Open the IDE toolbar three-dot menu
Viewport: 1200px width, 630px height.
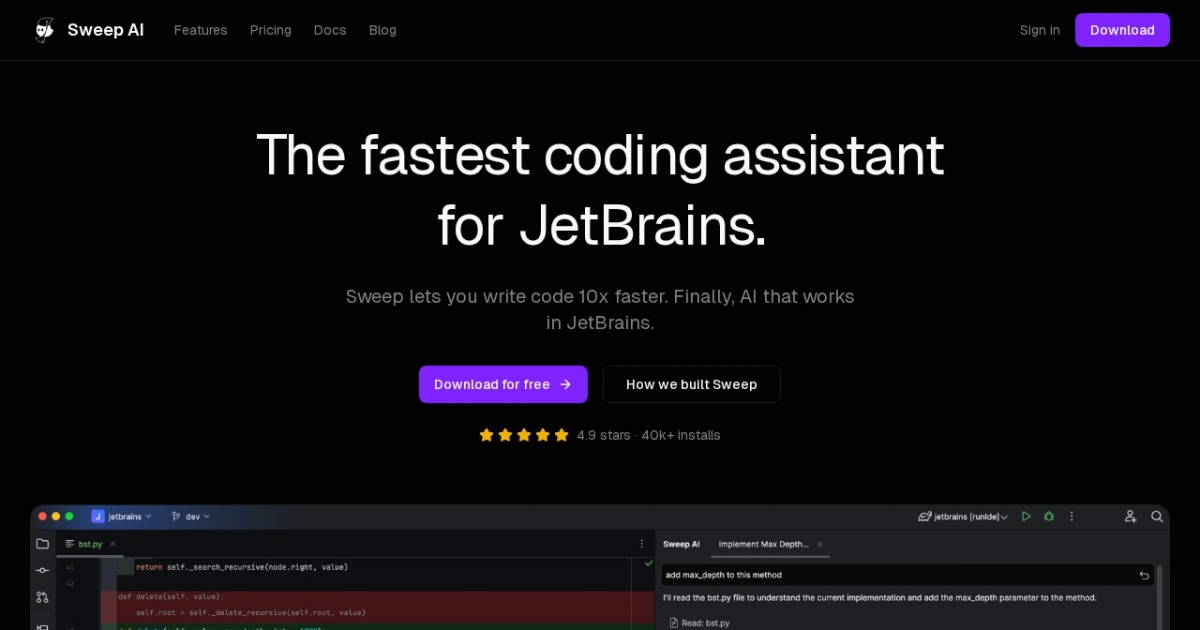[1072, 516]
